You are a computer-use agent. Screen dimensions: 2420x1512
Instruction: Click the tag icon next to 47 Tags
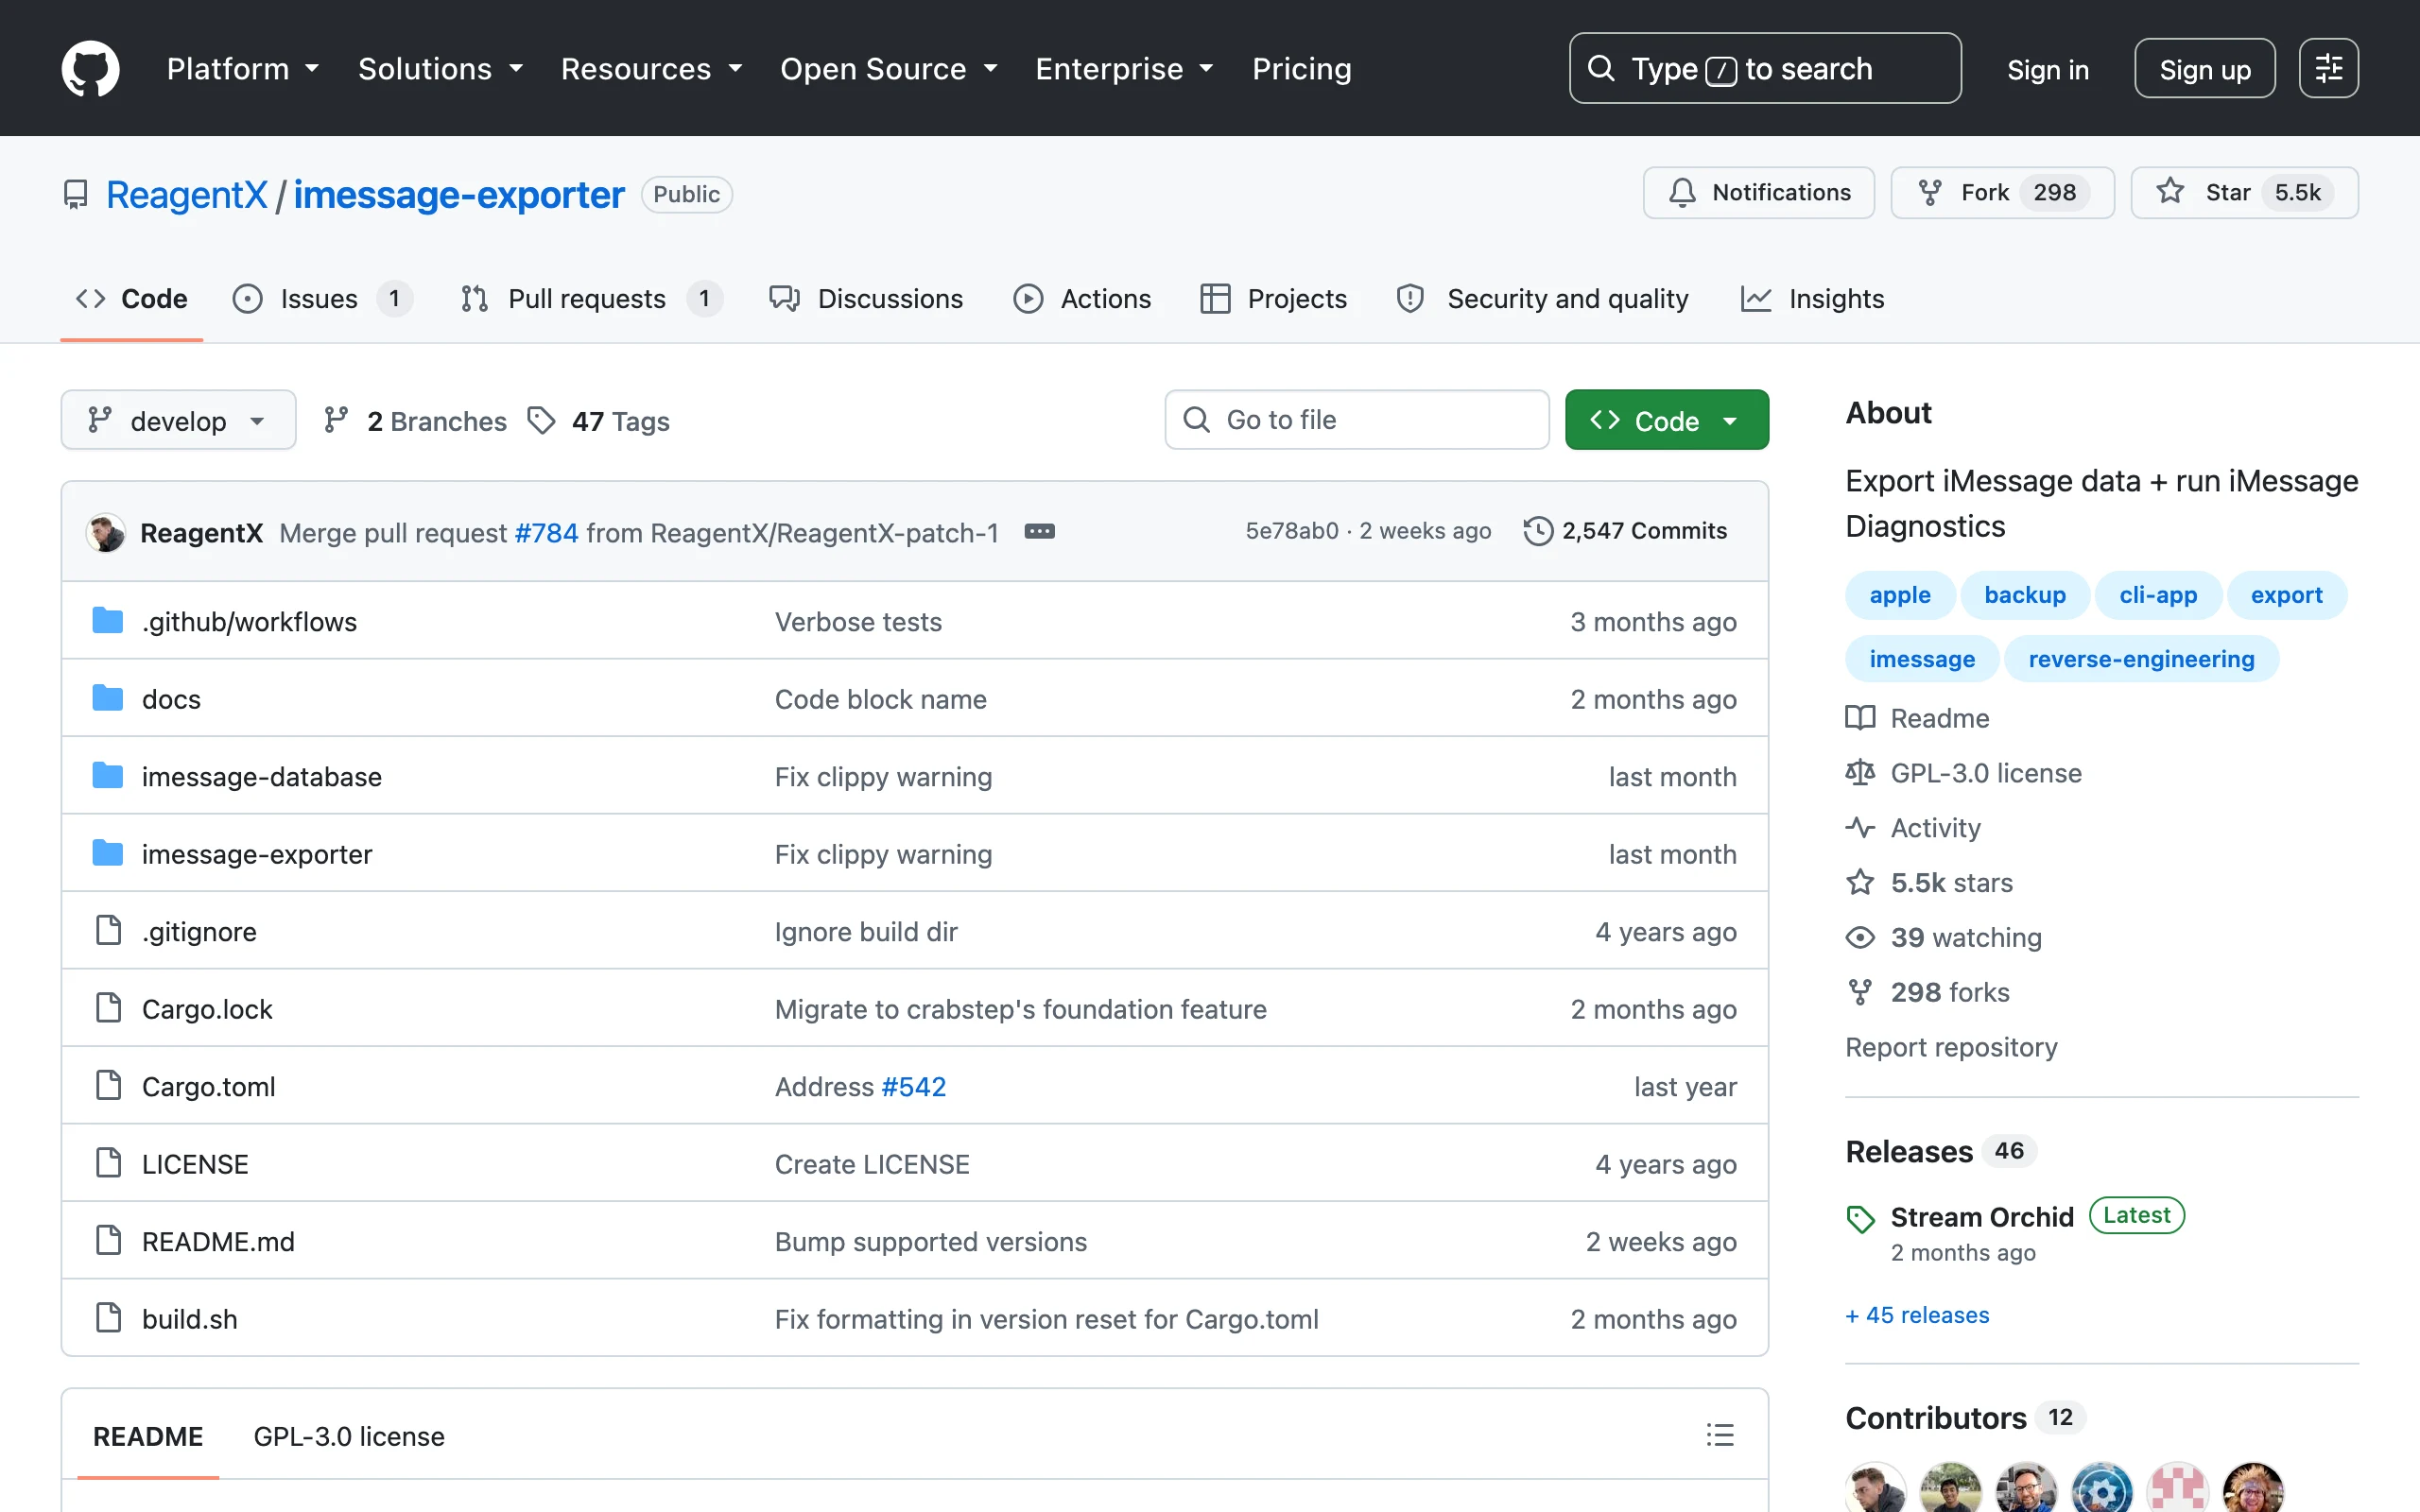pos(541,421)
